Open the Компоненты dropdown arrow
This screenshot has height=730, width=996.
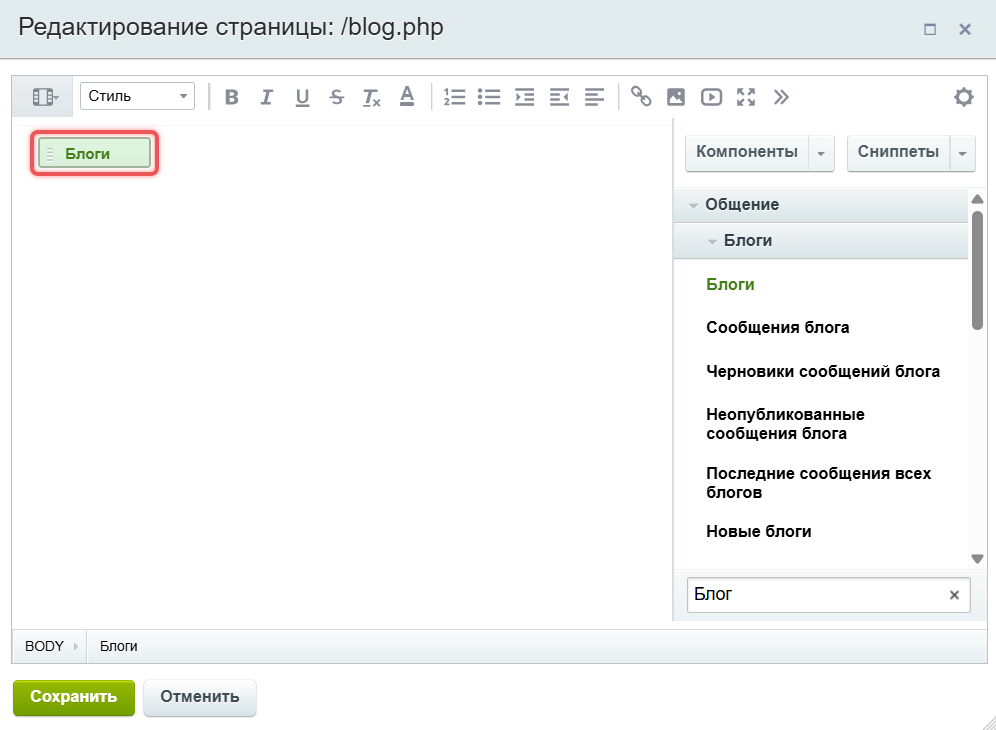click(x=821, y=153)
